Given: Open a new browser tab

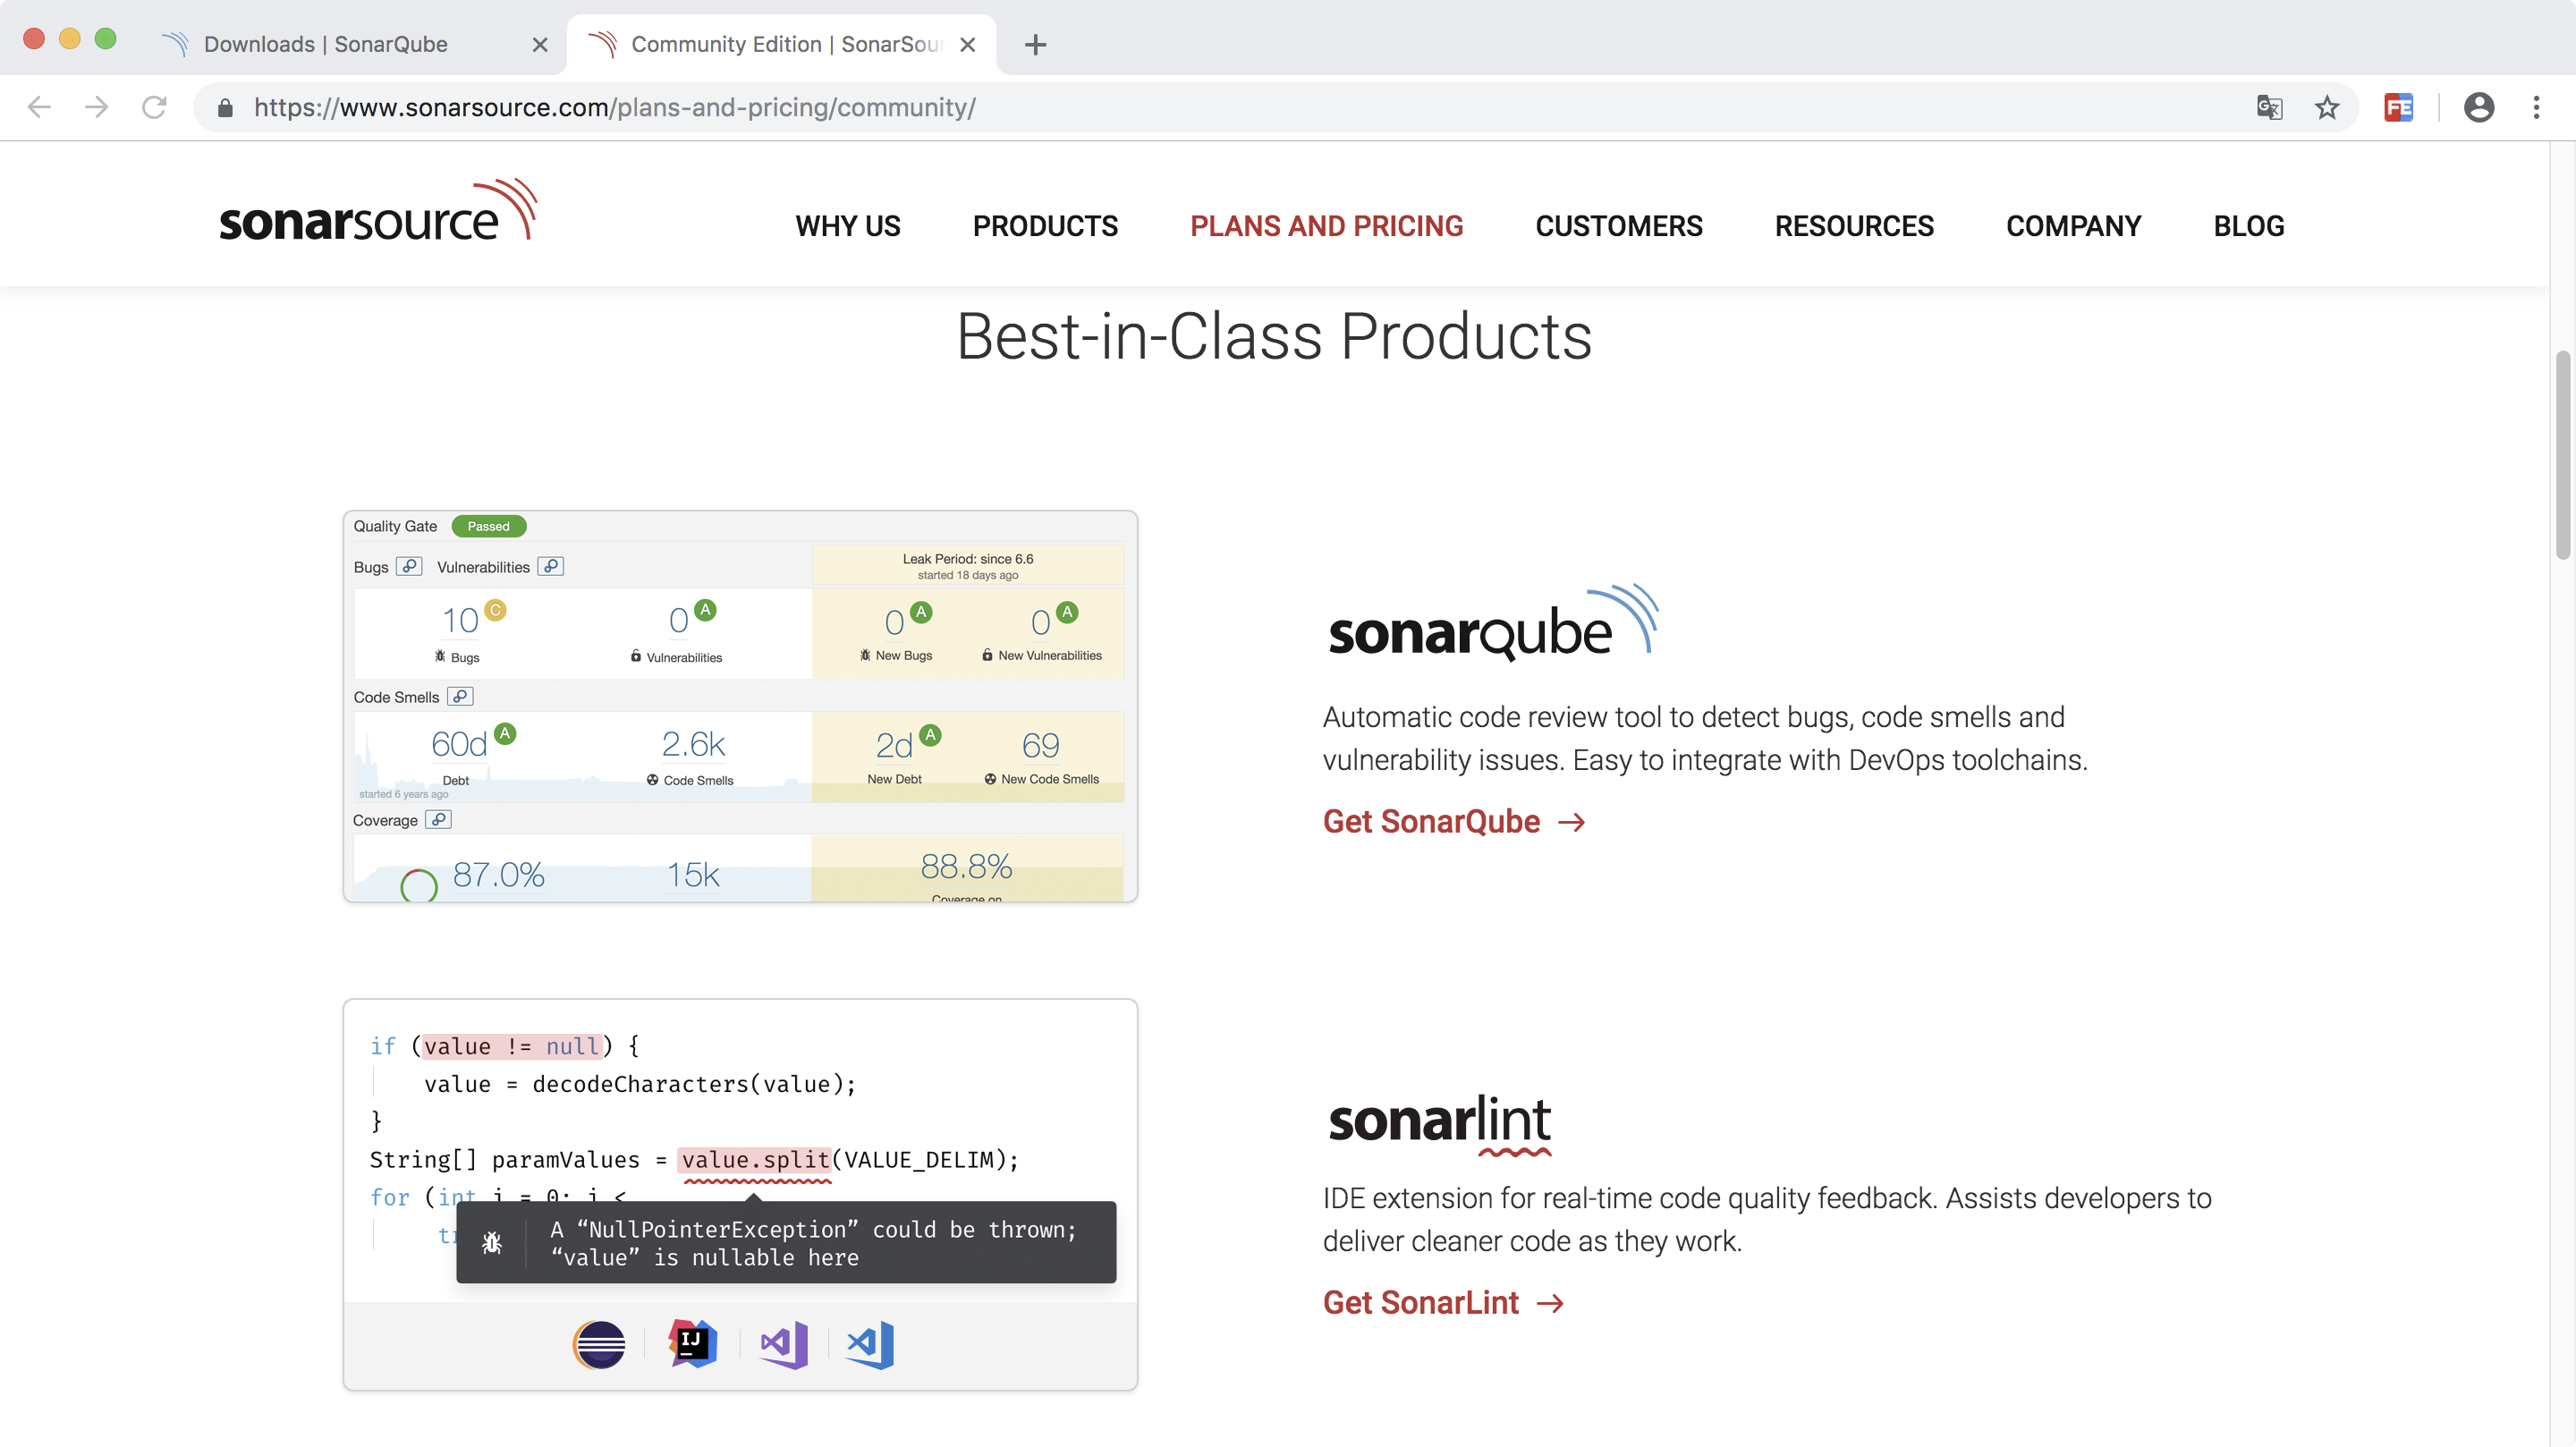Looking at the screenshot, I should tap(1035, 44).
